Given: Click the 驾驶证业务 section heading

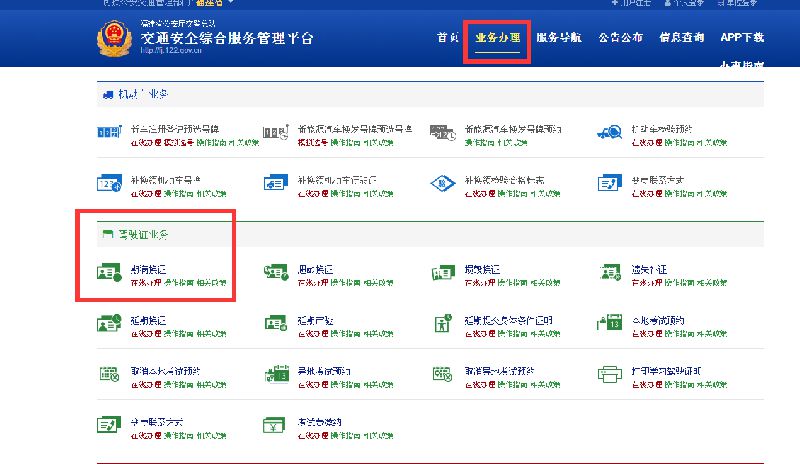Looking at the screenshot, I should coord(143,234).
